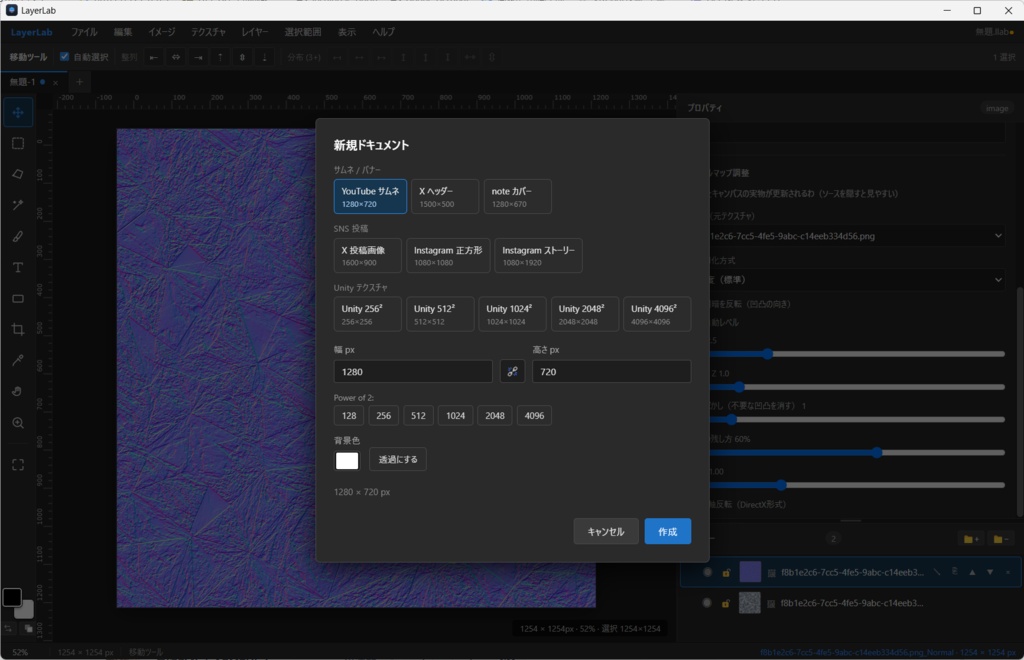The image size is (1024, 660).
Task: Select the Text tool
Action: (x=18, y=268)
